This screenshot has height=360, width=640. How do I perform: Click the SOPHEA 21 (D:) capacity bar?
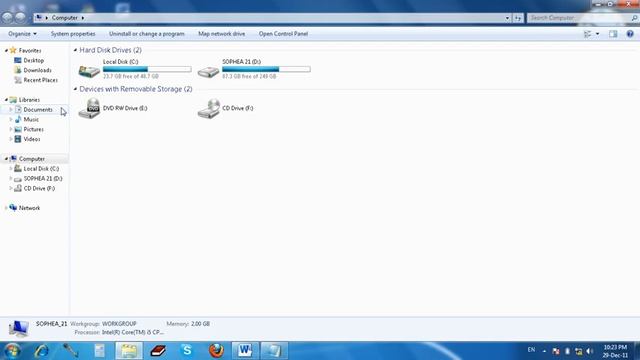pos(266,69)
